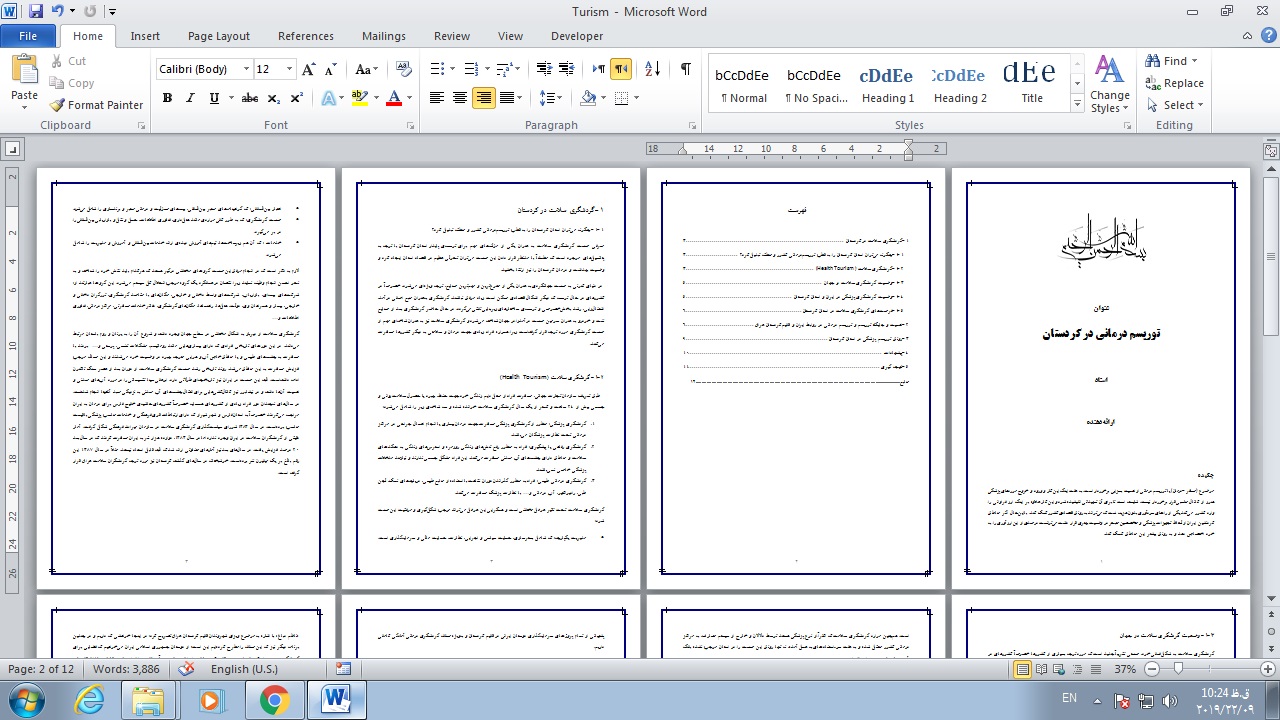
Task: Toggle Show/Hide paragraph marks
Action: 685,69
